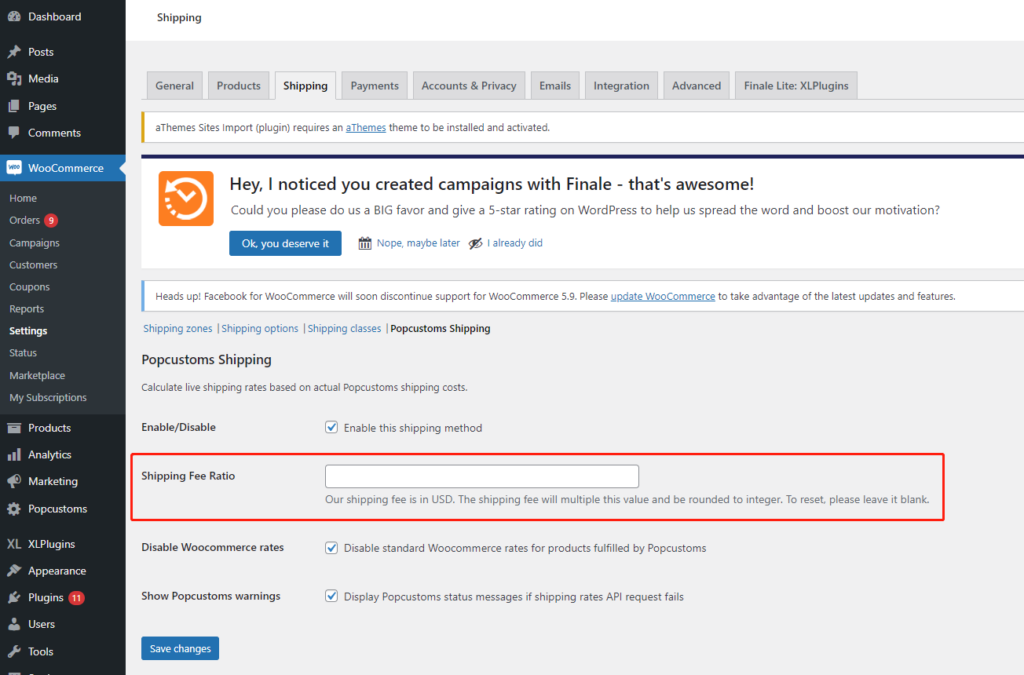Click the Dashboard gauge icon
The height and width of the screenshot is (675, 1024).
14,17
